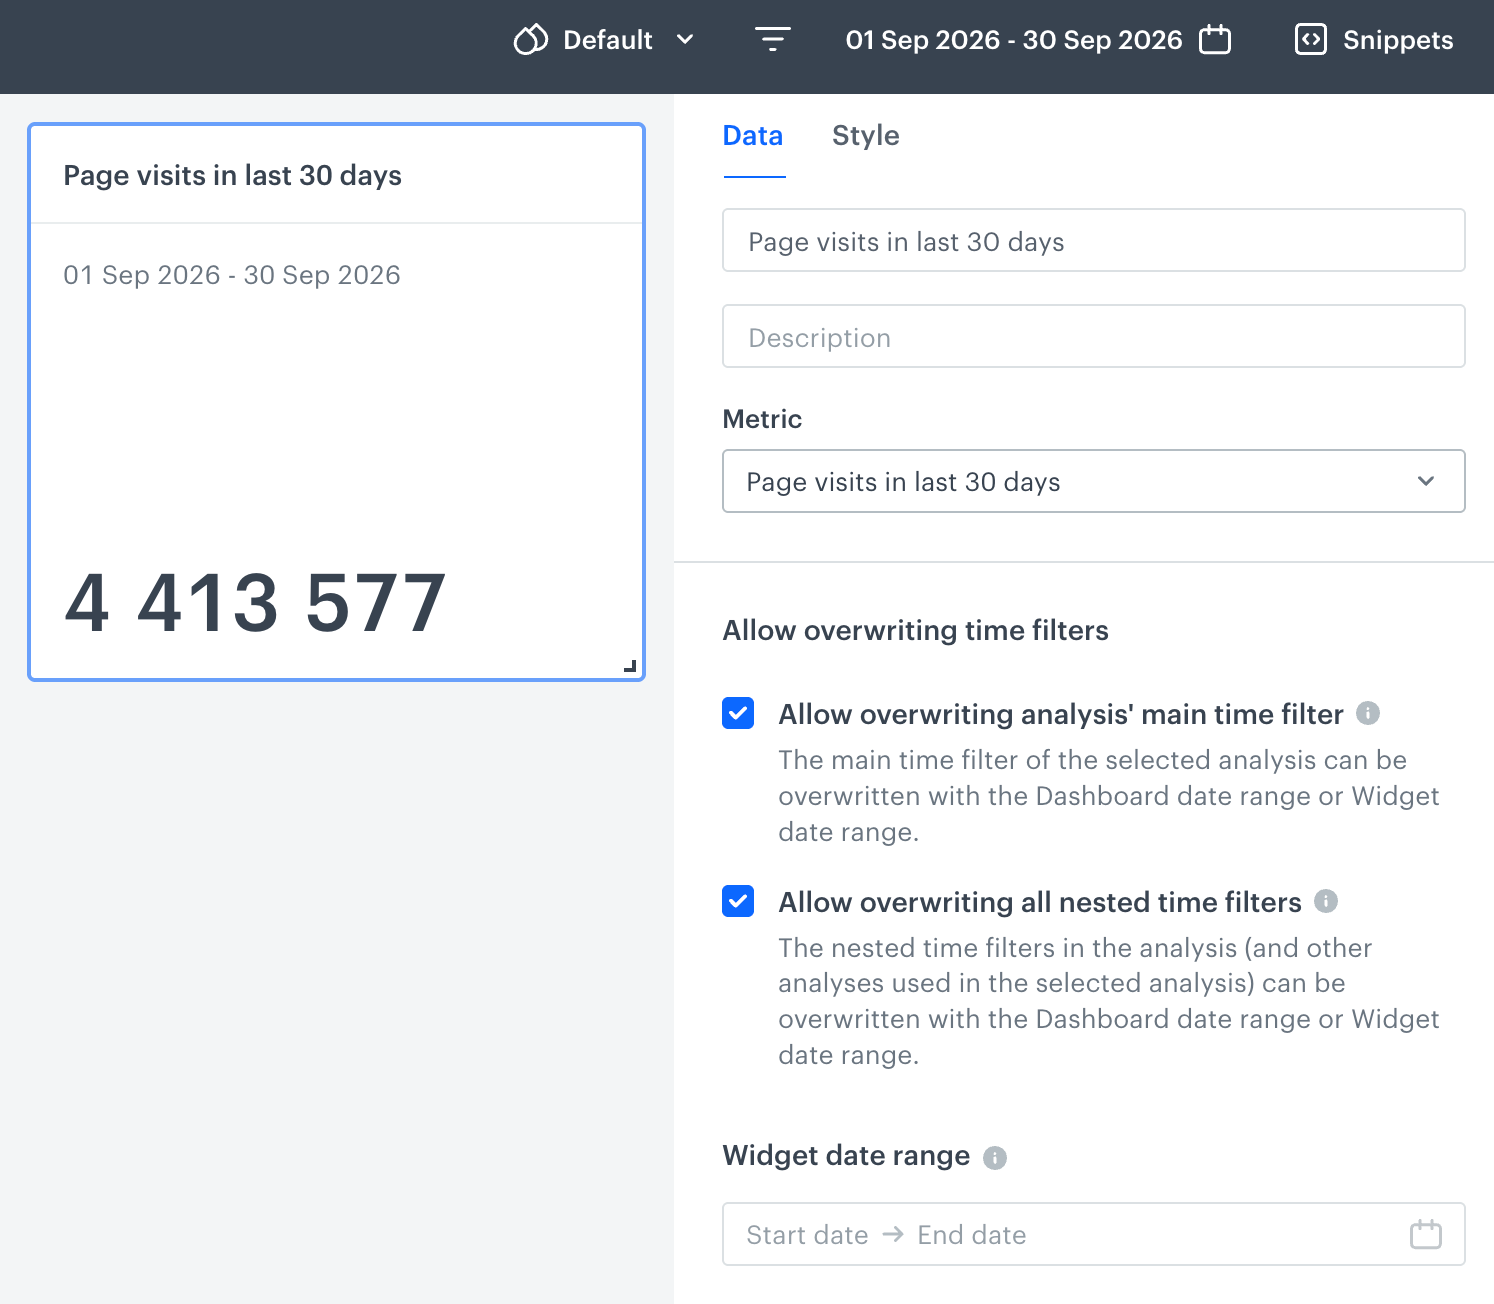Click the Start date placeholder
Viewport: 1494px width, 1304px height.
(x=807, y=1235)
